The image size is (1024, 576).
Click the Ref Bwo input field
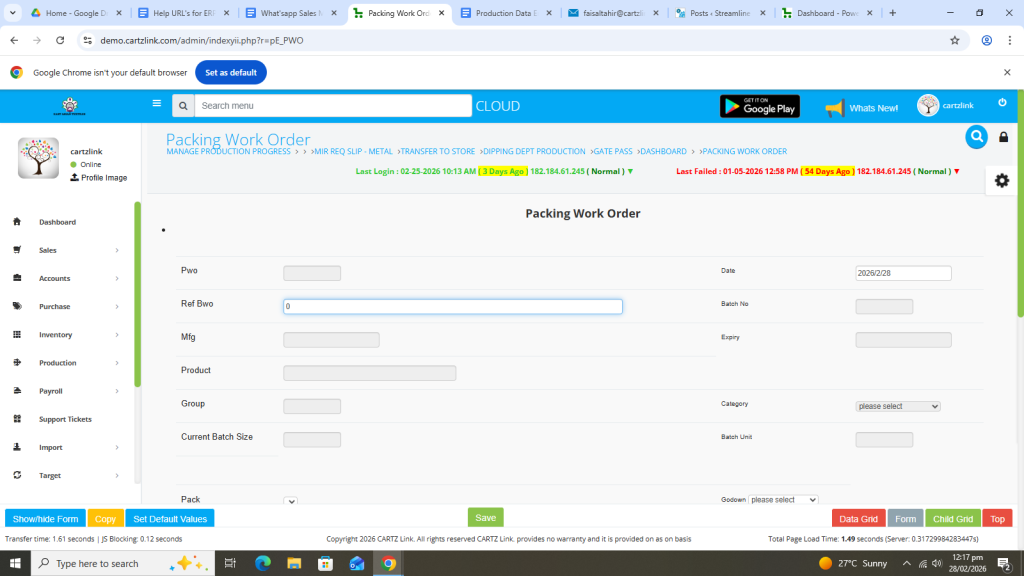click(x=453, y=307)
